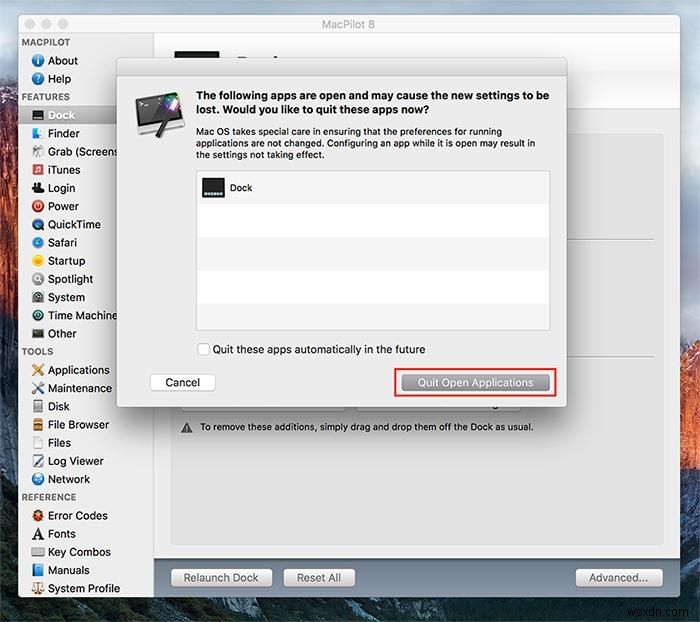Image resolution: width=700 pixels, height=622 pixels.
Task: Click the About info icon in sidebar
Action: (38, 60)
